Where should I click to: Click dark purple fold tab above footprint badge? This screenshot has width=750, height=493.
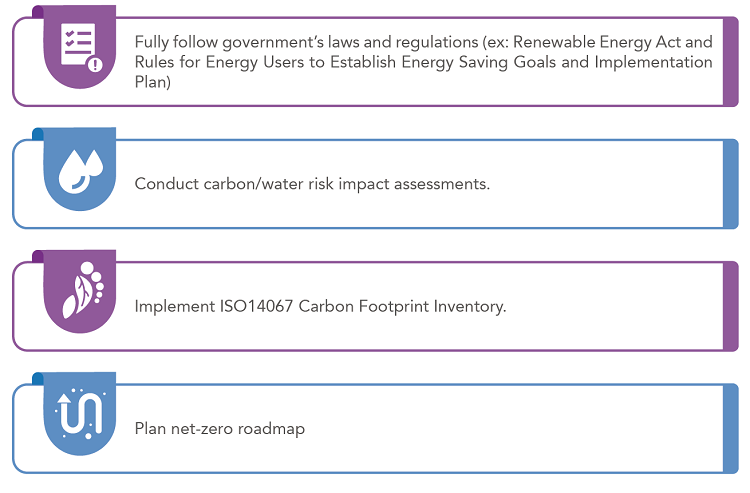coord(38,257)
